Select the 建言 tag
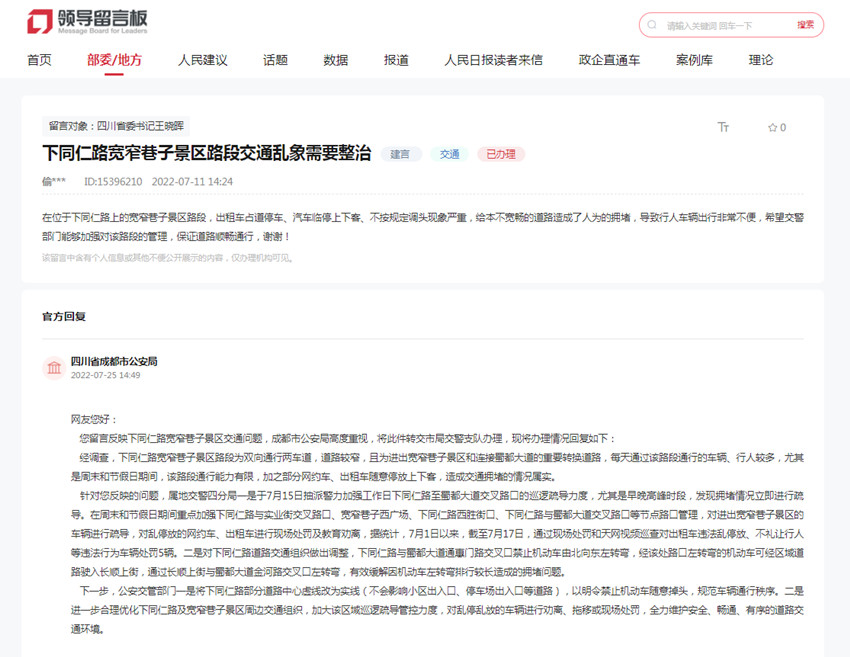 pos(400,155)
